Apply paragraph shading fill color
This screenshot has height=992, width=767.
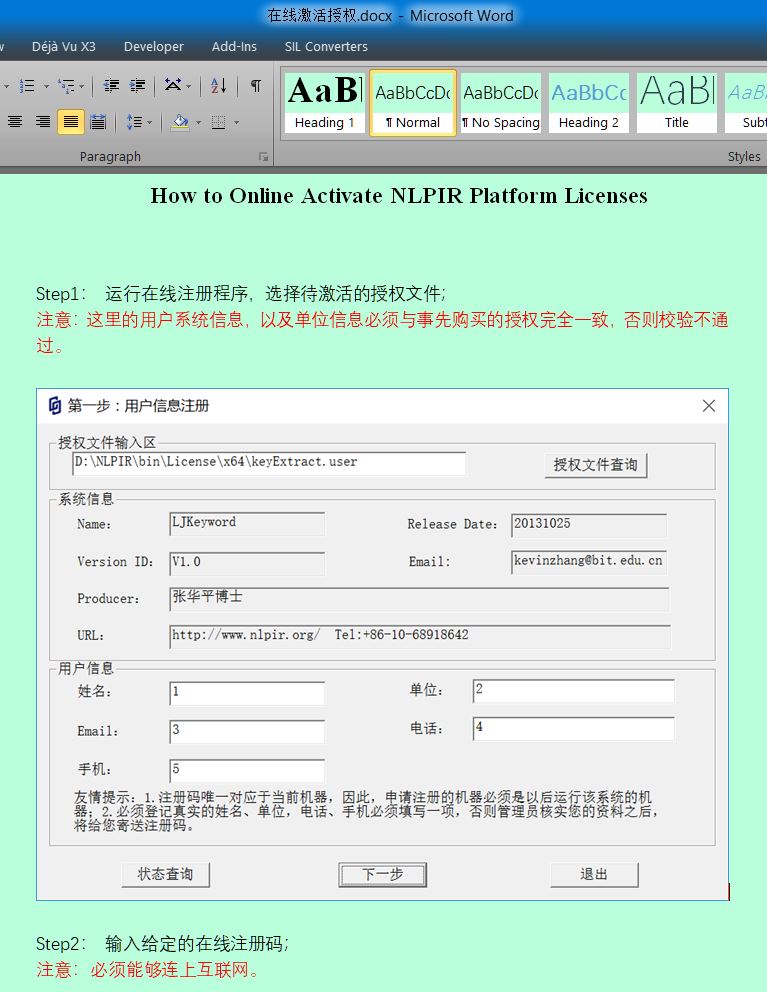point(180,121)
